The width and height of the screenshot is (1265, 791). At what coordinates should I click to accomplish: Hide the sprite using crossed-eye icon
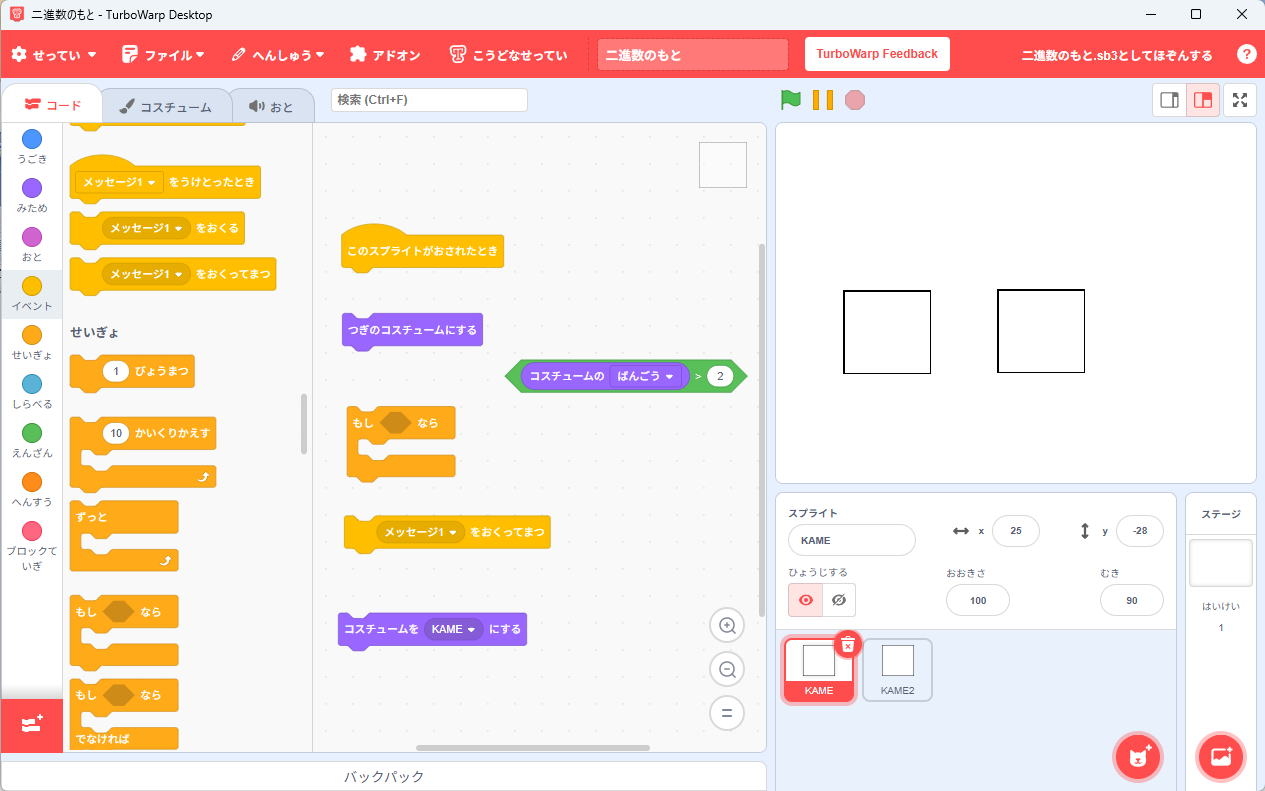(x=839, y=600)
